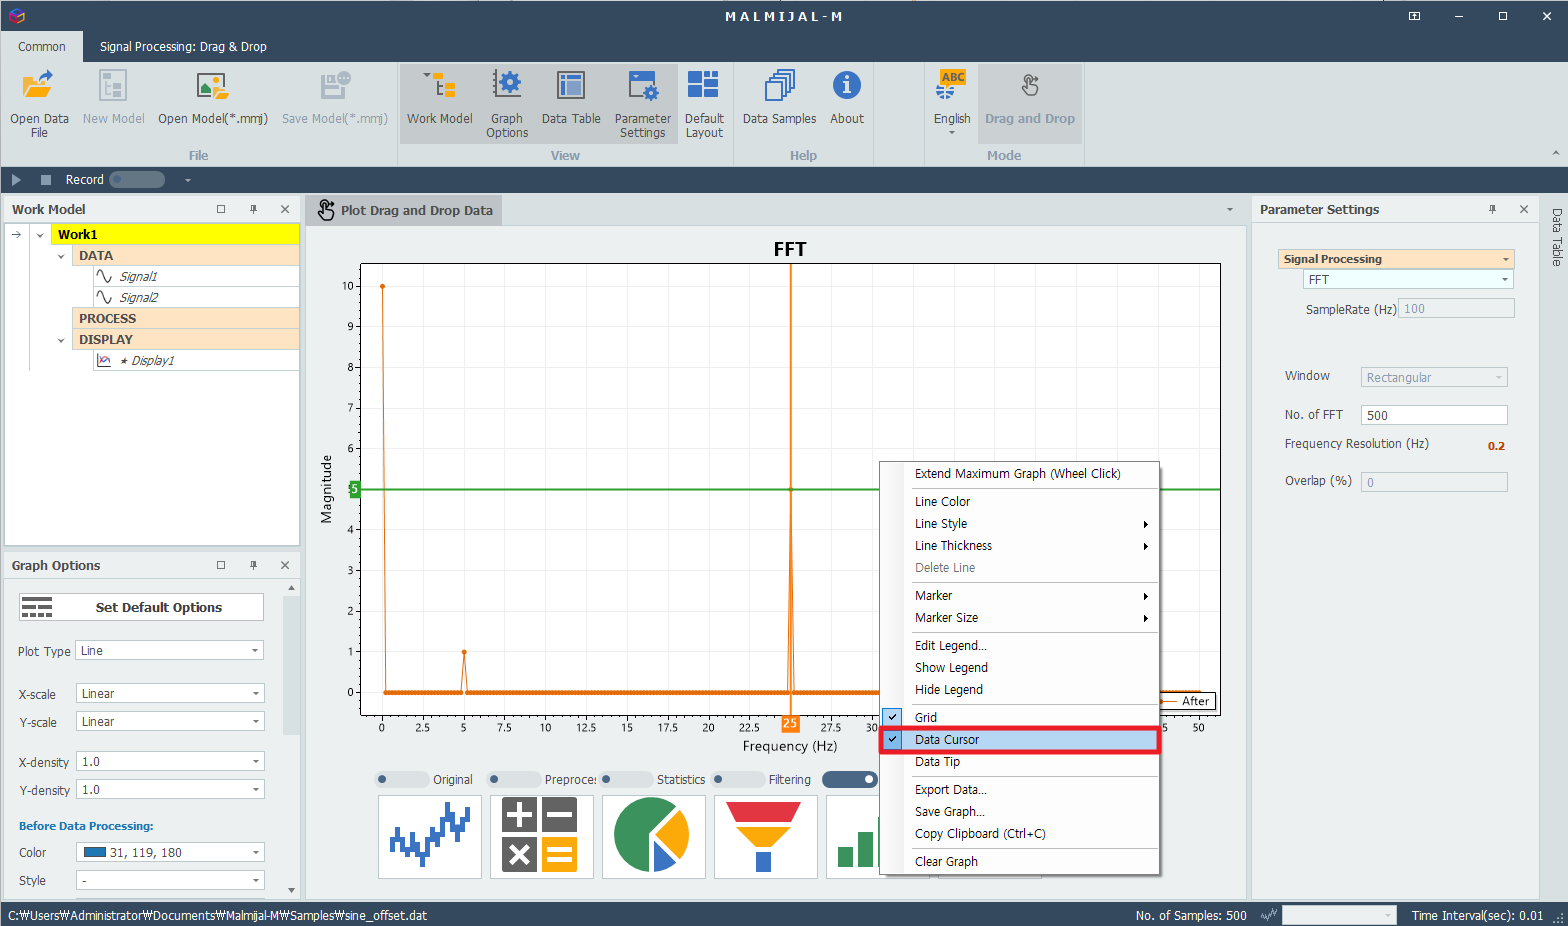Open the Y-scale dropdown
Image resolution: width=1568 pixels, height=926 pixels.
tap(170, 721)
